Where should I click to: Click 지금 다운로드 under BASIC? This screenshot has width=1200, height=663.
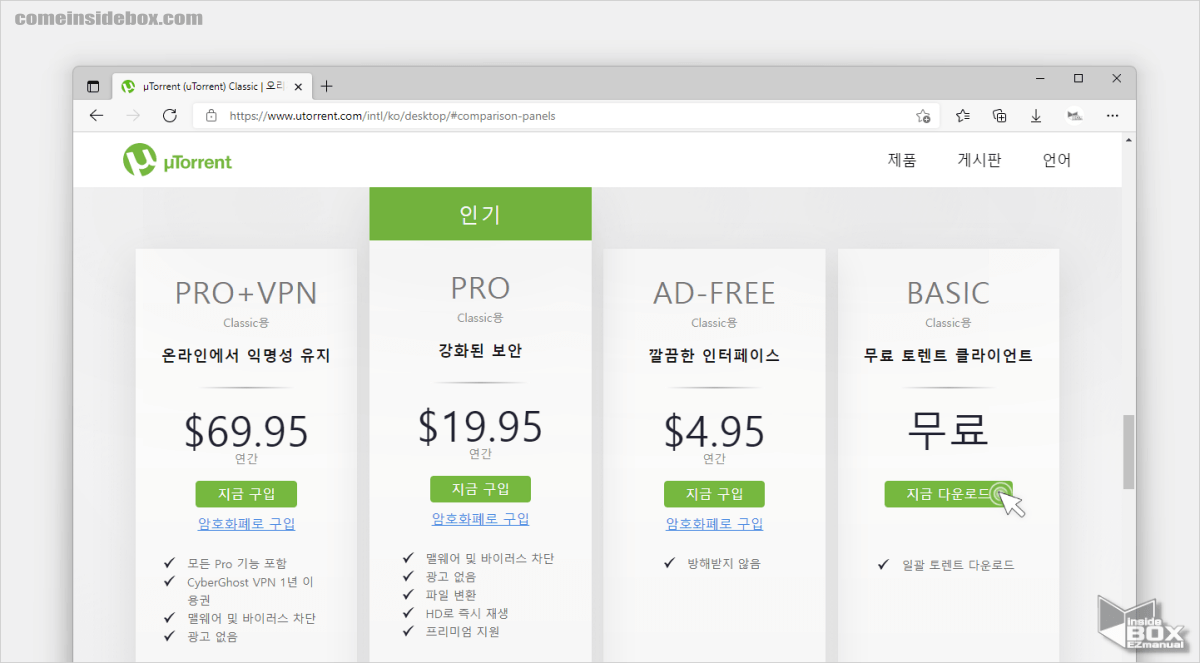(948, 494)
